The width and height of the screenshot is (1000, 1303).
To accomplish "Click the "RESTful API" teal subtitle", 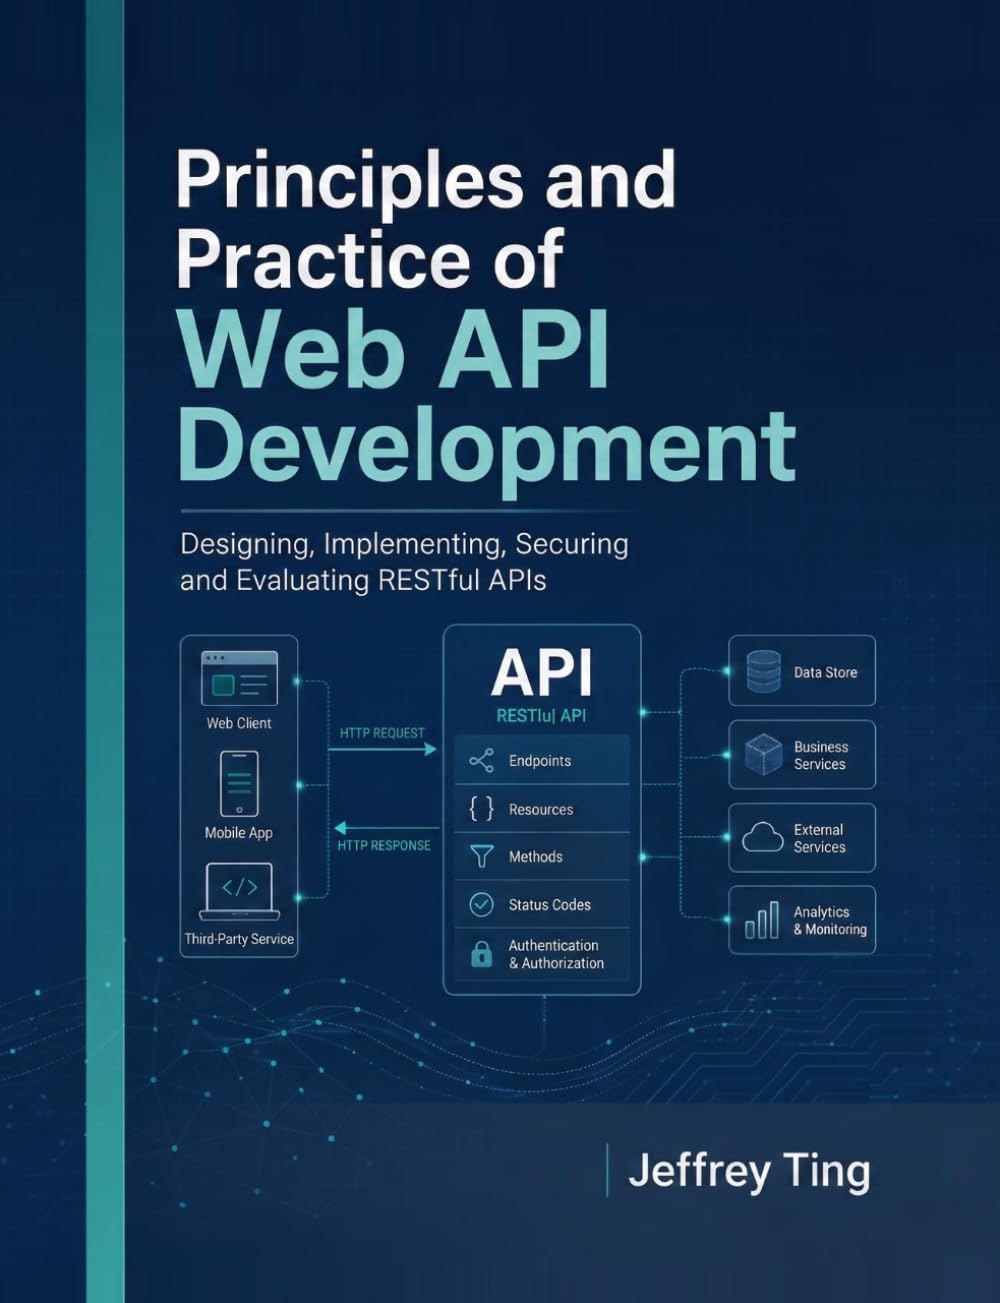I will 541,716.
